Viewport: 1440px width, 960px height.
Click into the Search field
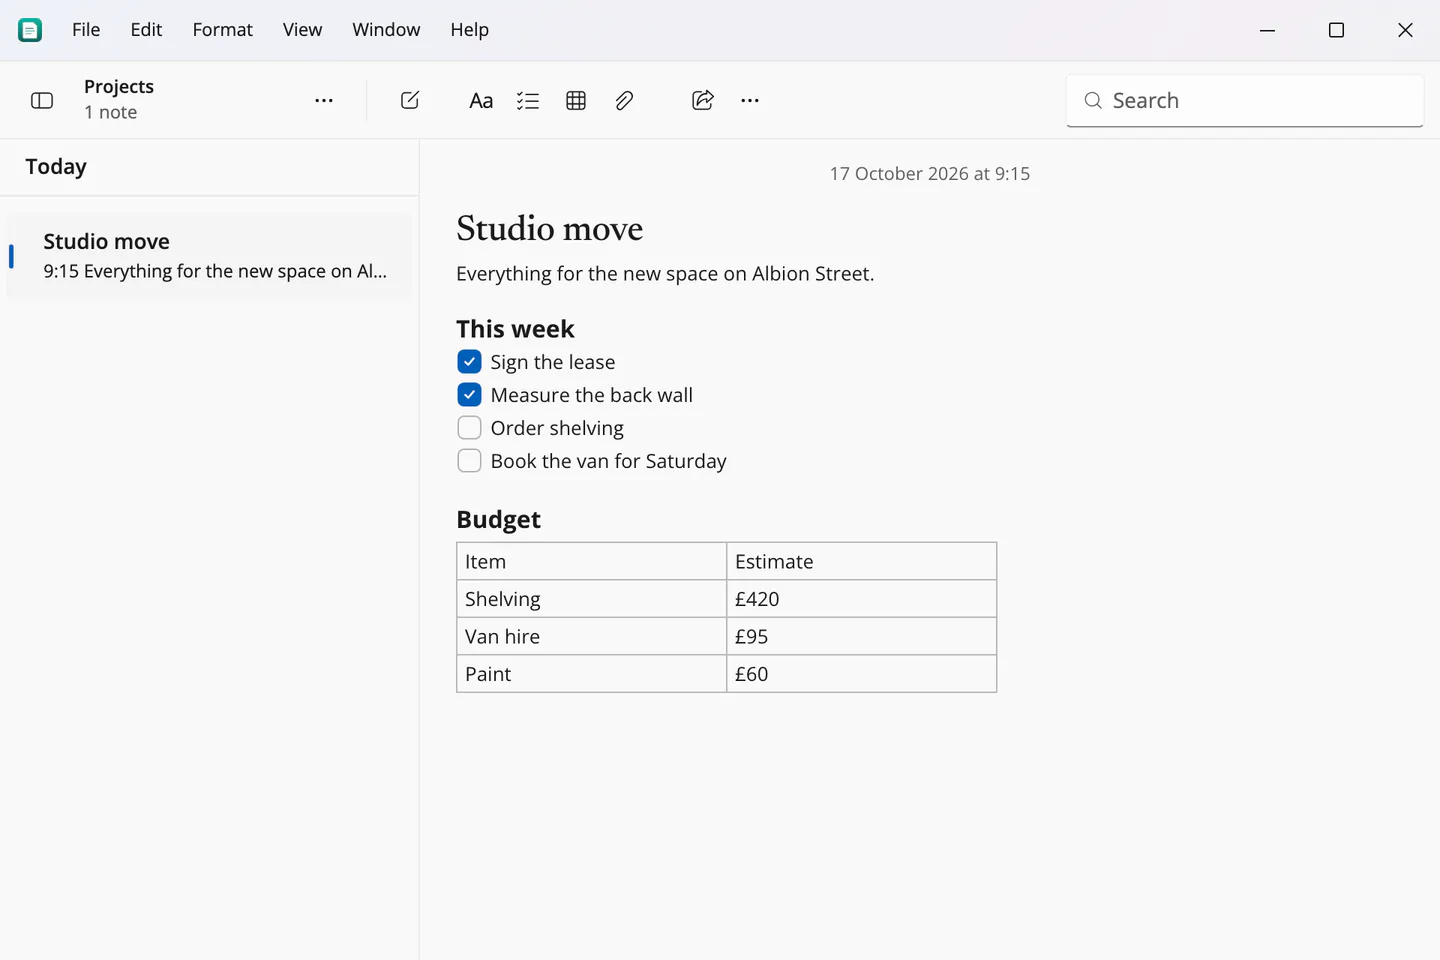click(1244, 100)
